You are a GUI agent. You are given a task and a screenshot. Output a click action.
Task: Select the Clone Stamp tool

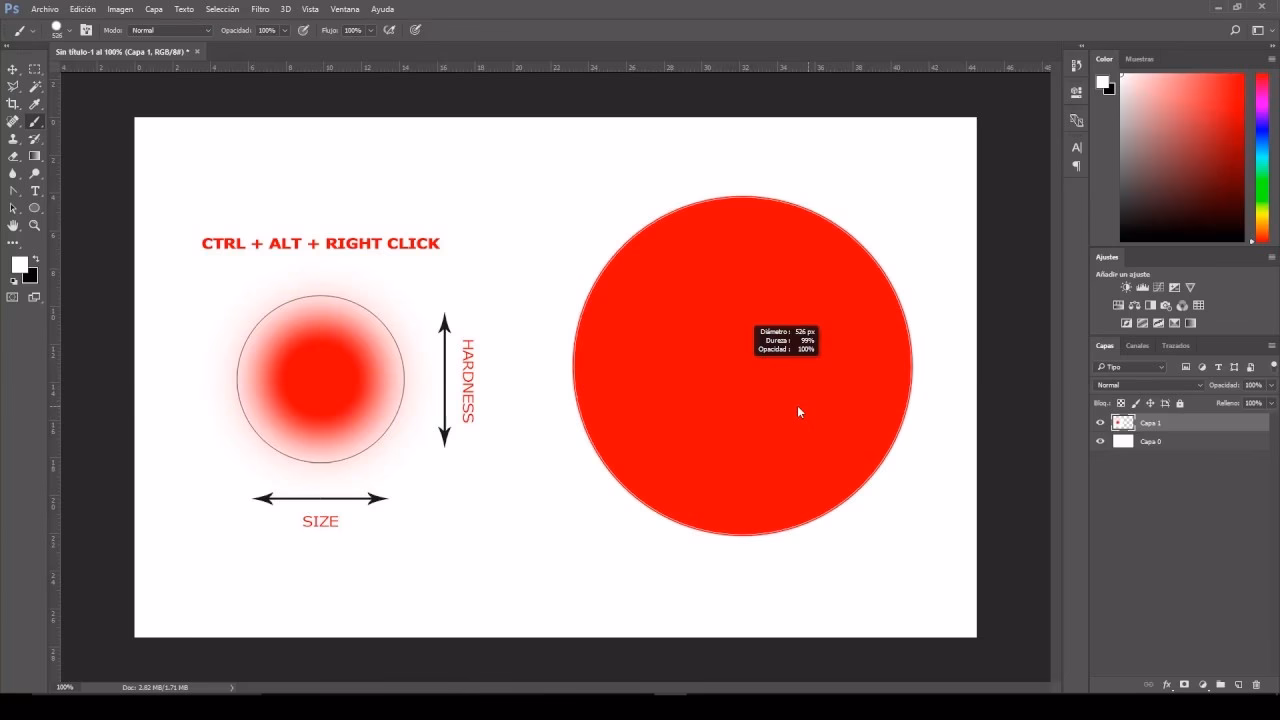click(x=13, y=139)
